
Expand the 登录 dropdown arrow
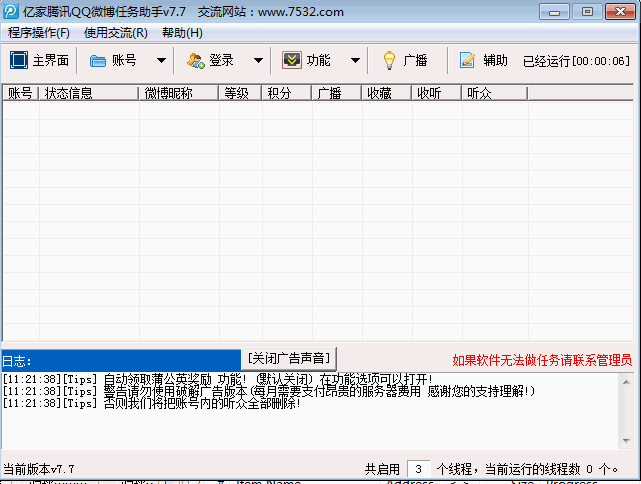point(258,61)
